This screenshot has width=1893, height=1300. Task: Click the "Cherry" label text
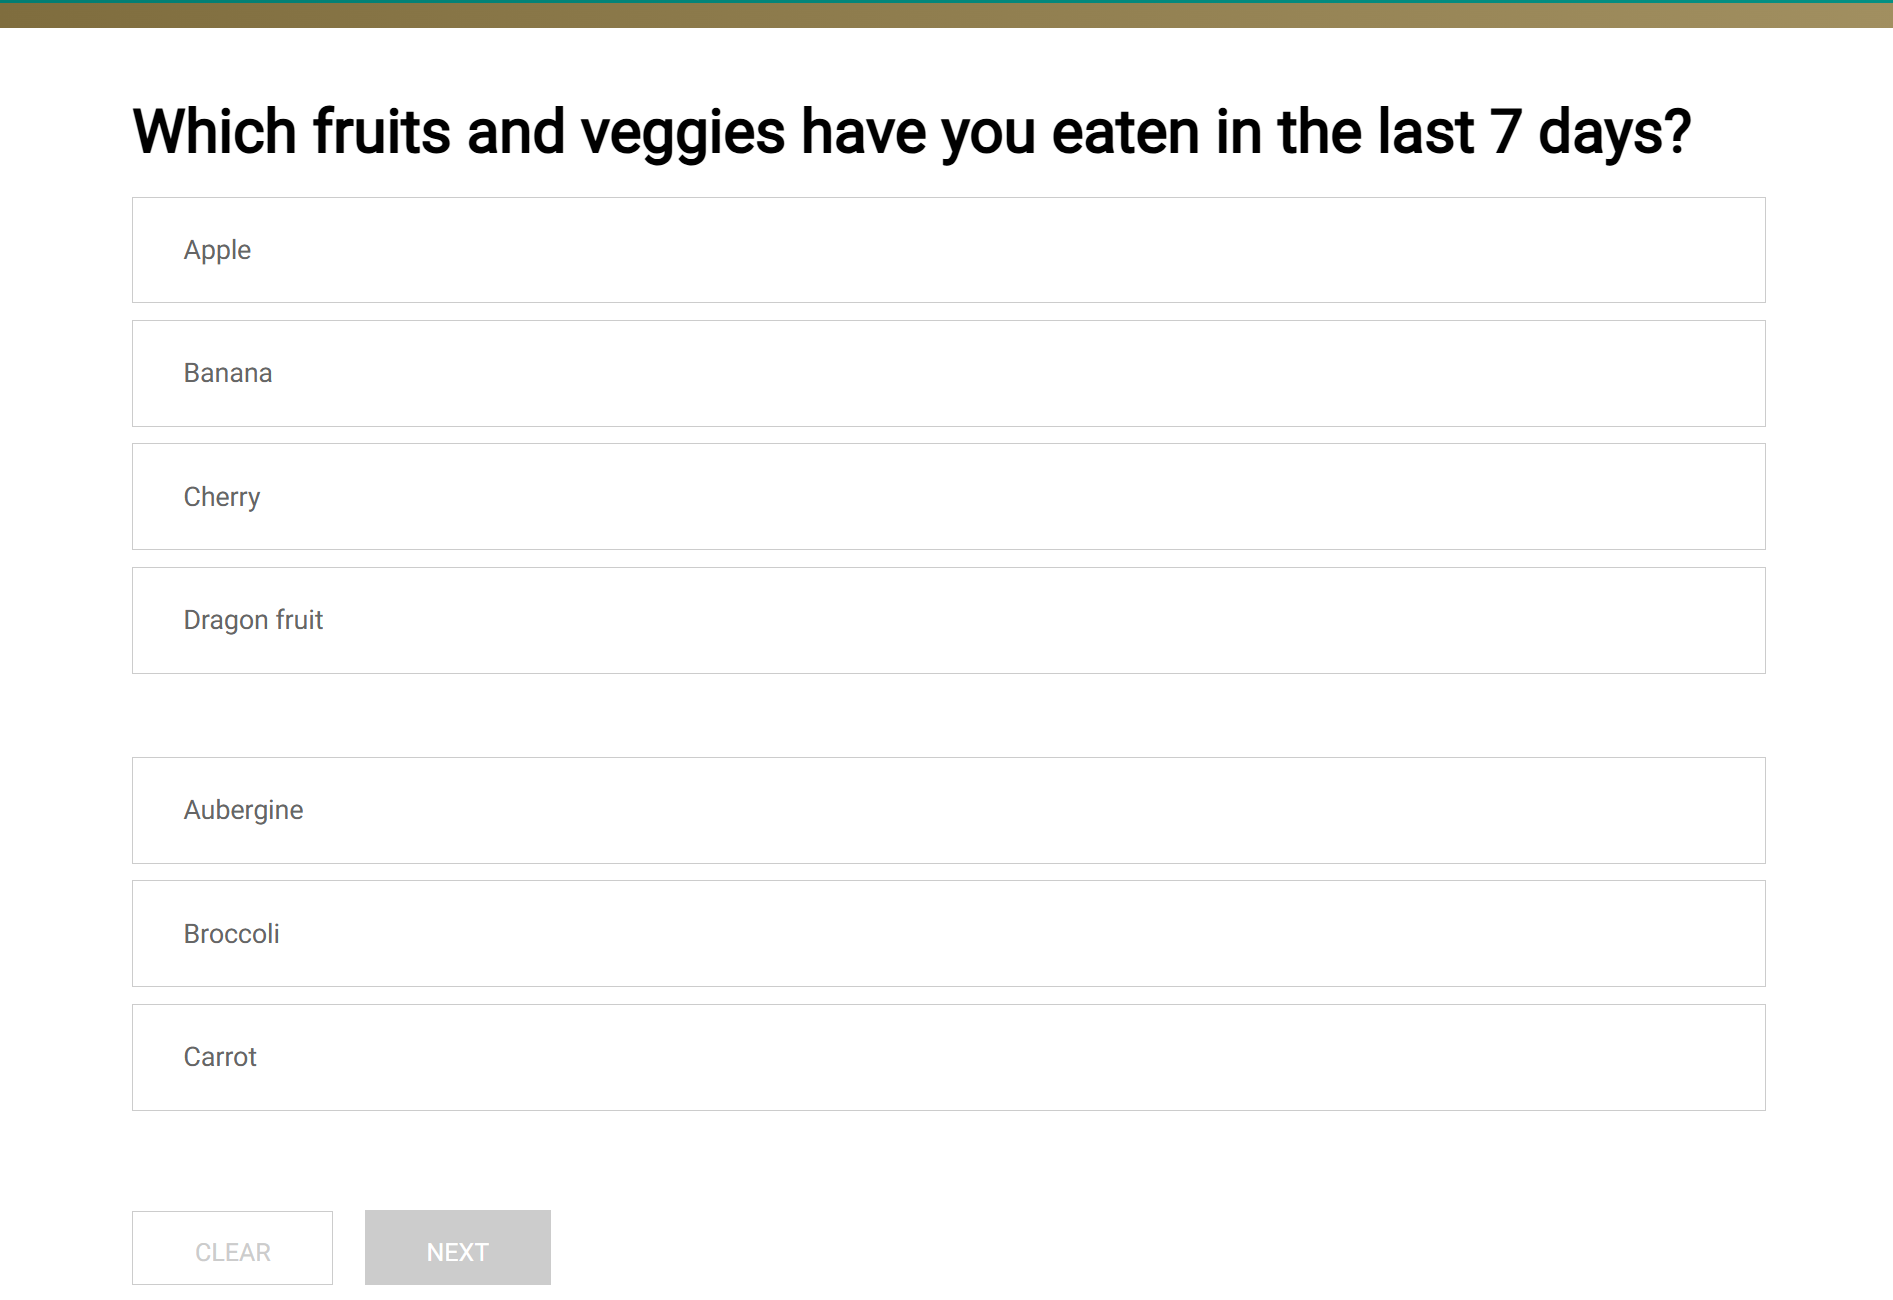tap(222, 497)
